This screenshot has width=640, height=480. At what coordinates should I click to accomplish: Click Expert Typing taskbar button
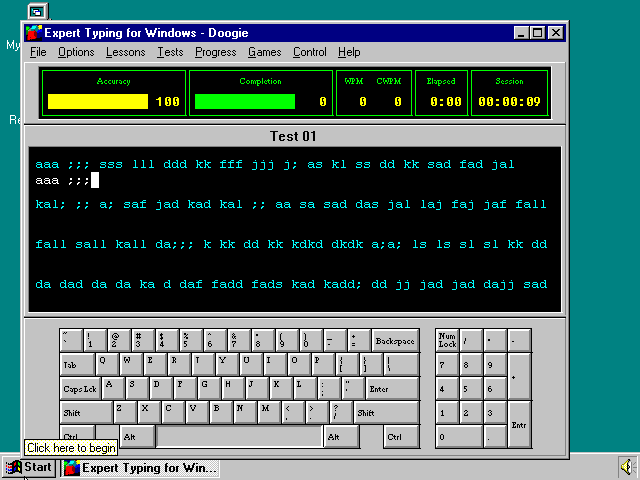pyautogui.click(x=141, y=468)
